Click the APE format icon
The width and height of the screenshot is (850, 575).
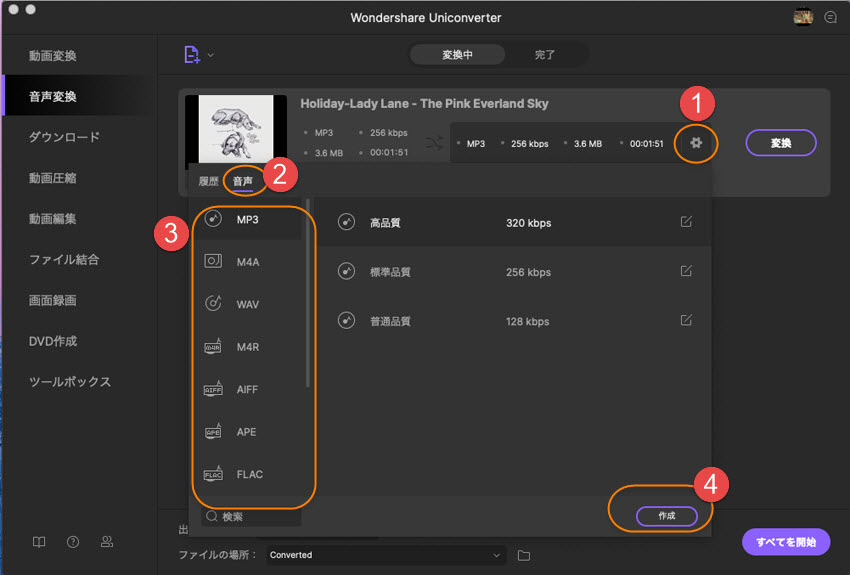point(213,431)
